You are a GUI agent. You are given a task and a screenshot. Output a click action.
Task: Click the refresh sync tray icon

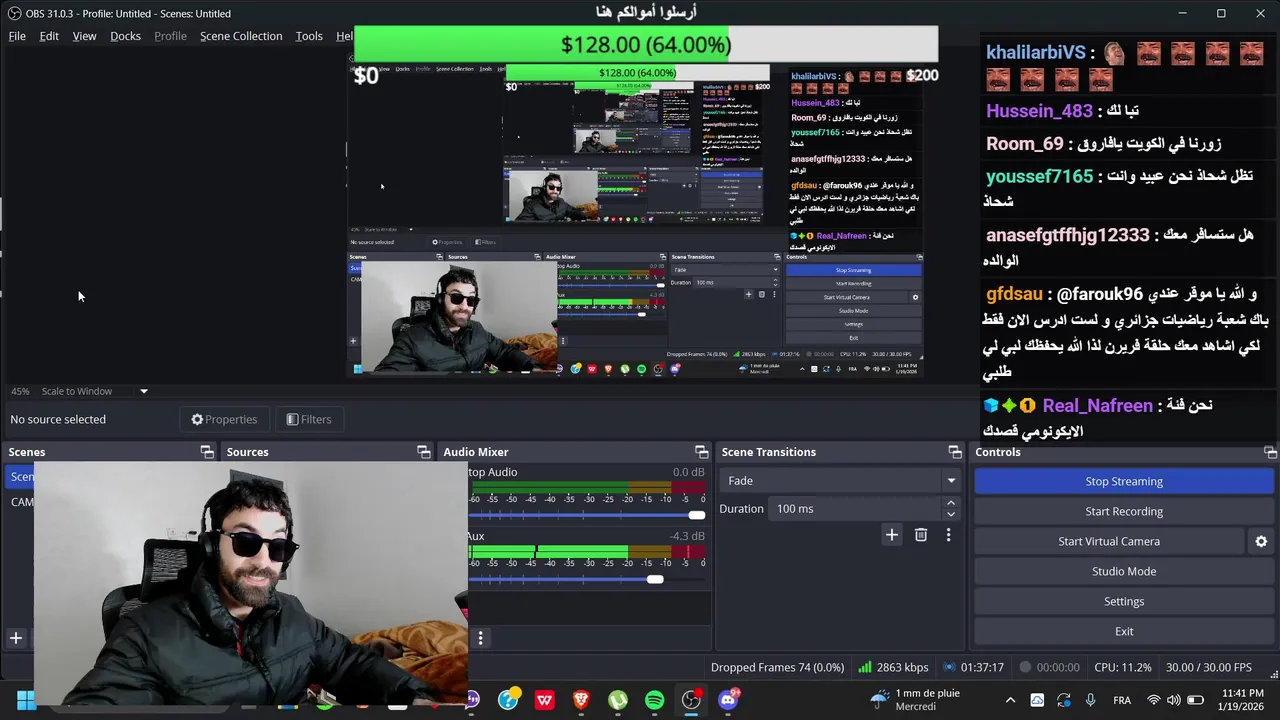click(1063, 700)
